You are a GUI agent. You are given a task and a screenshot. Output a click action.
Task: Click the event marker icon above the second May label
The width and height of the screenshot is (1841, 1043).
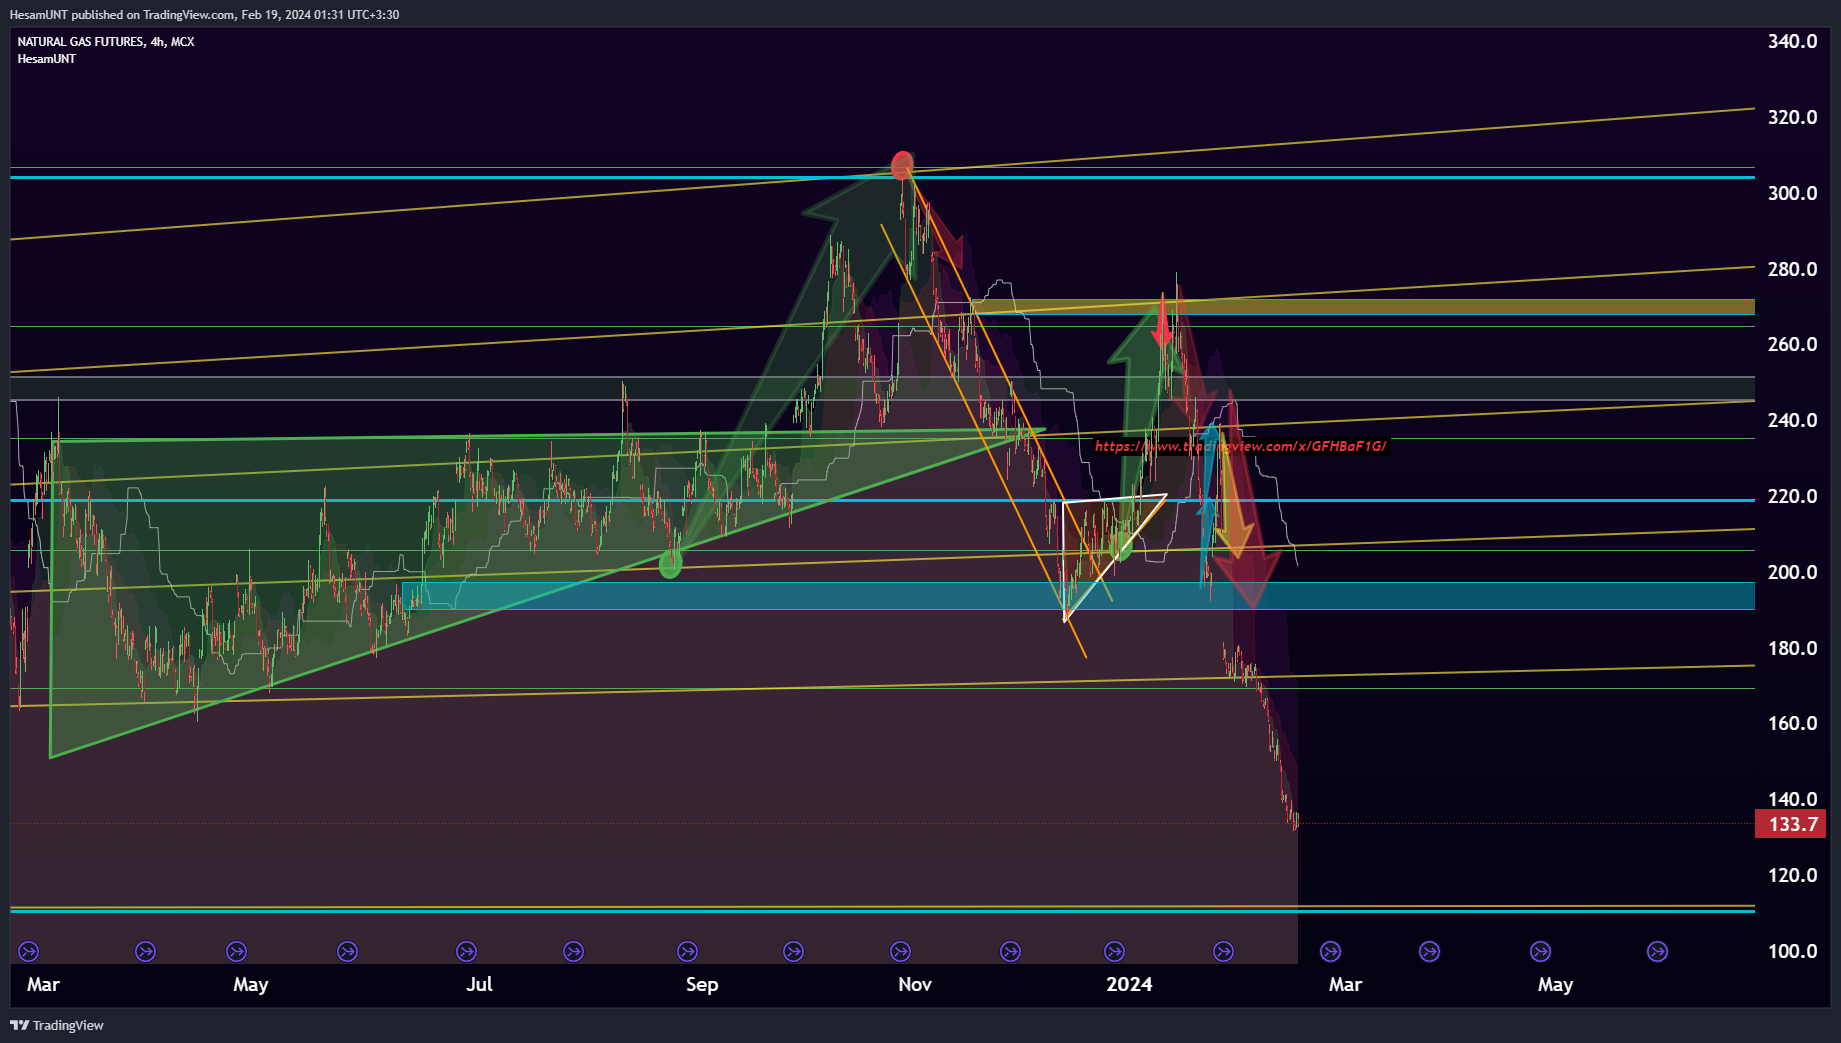1540,951
